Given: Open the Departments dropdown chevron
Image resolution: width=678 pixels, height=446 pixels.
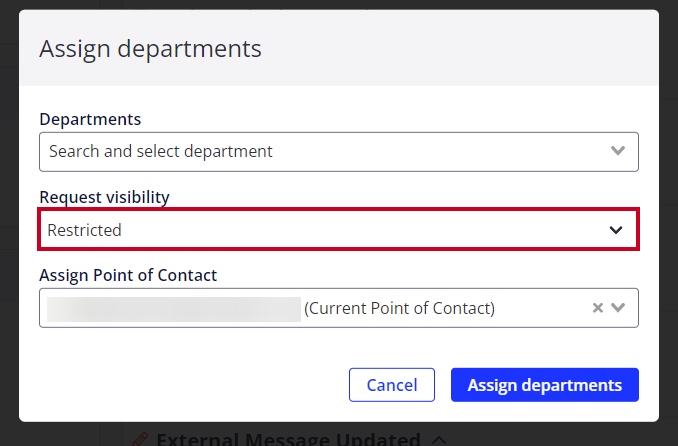Looking at the screenshot, I should [618, 151].
